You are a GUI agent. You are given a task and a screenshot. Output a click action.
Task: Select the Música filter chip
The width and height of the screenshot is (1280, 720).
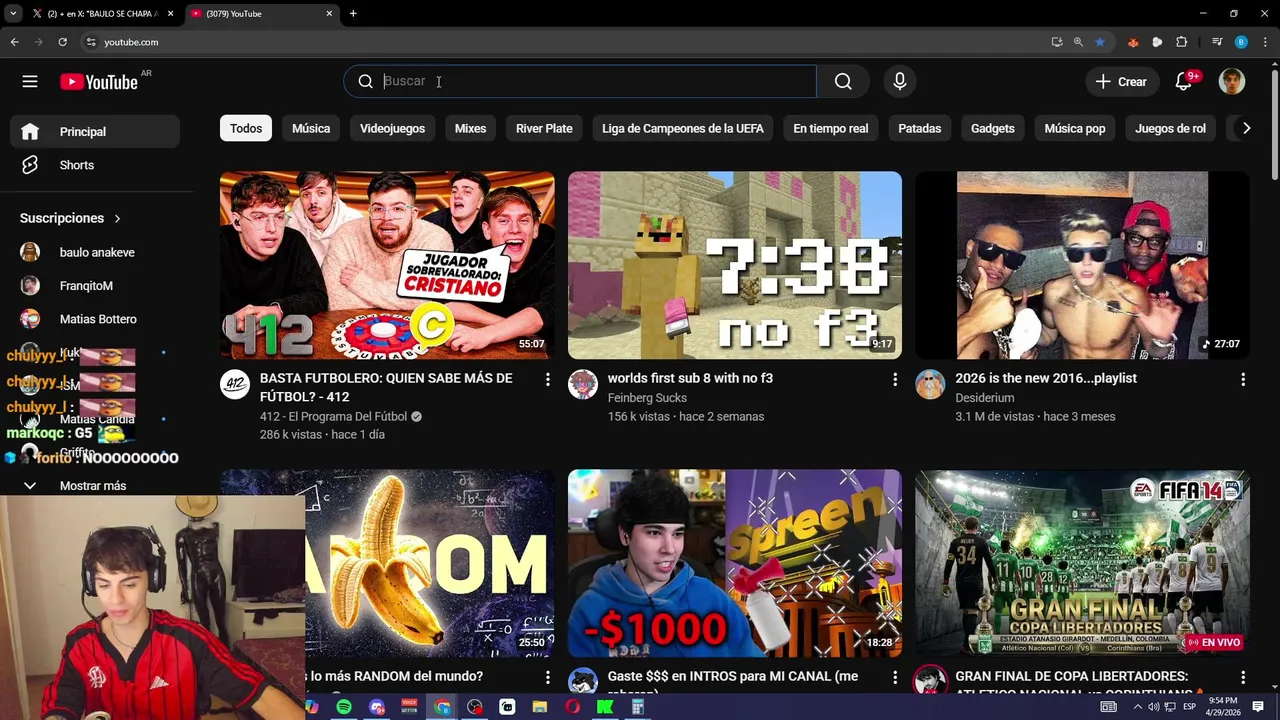coord(311,128)
